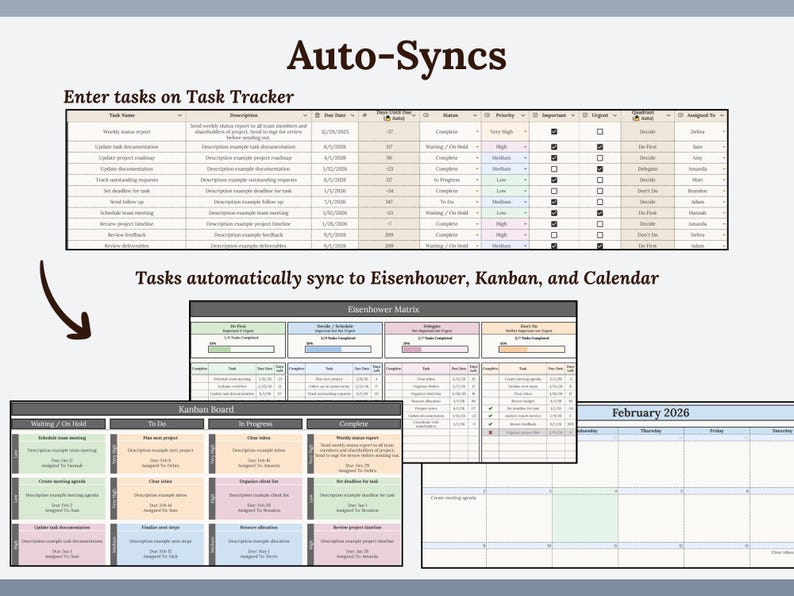Click the type icon beside Assigned To header

pyautogui.click(x=681, y=115)
